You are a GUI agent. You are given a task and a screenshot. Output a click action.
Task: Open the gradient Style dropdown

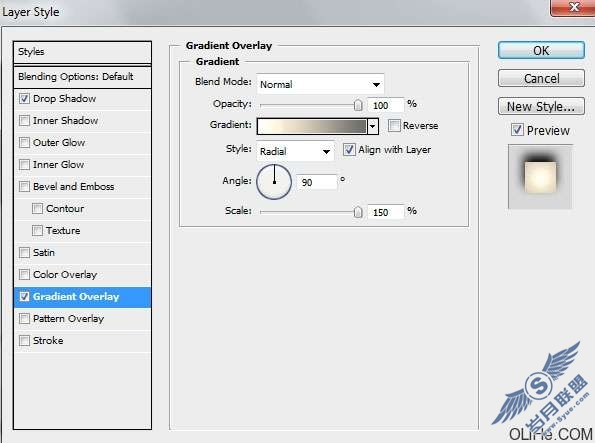(295, 151)
